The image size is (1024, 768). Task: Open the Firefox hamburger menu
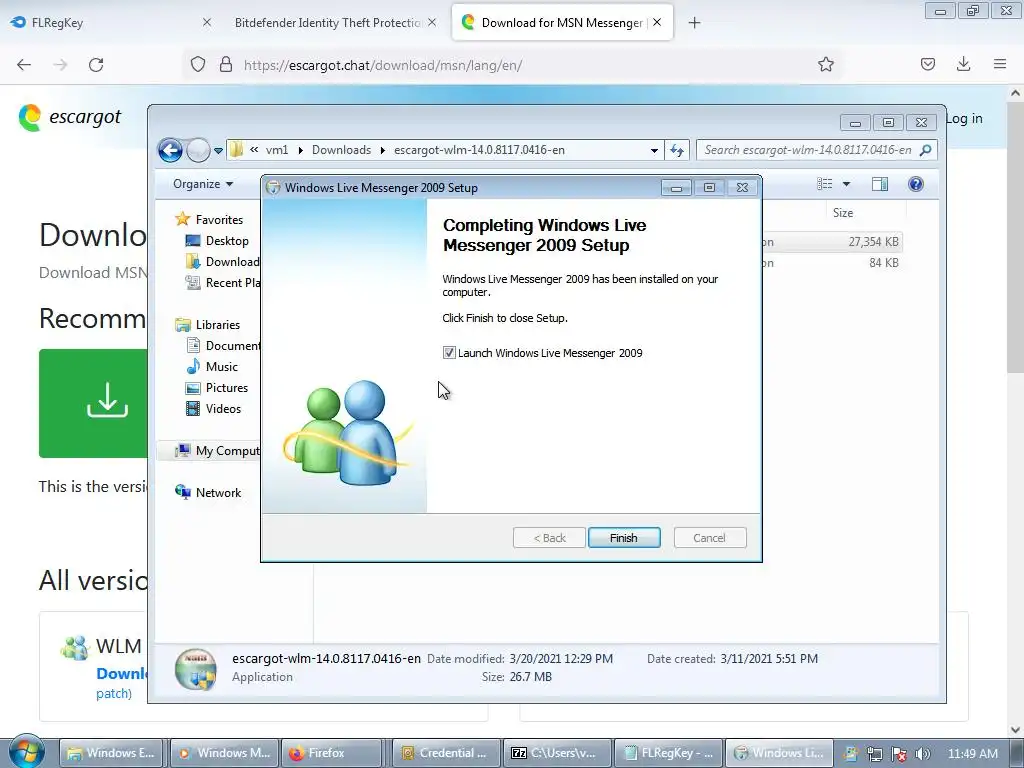pyautogui.click(x=999, y=64)
